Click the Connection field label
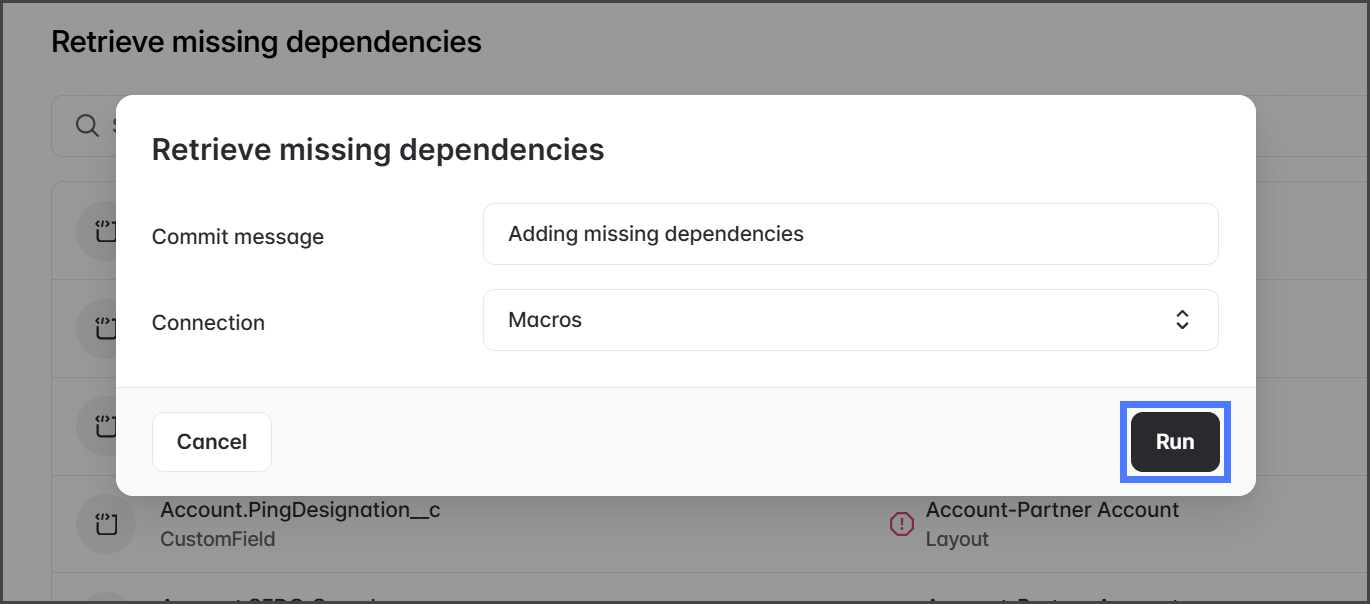 coord(208,323)
